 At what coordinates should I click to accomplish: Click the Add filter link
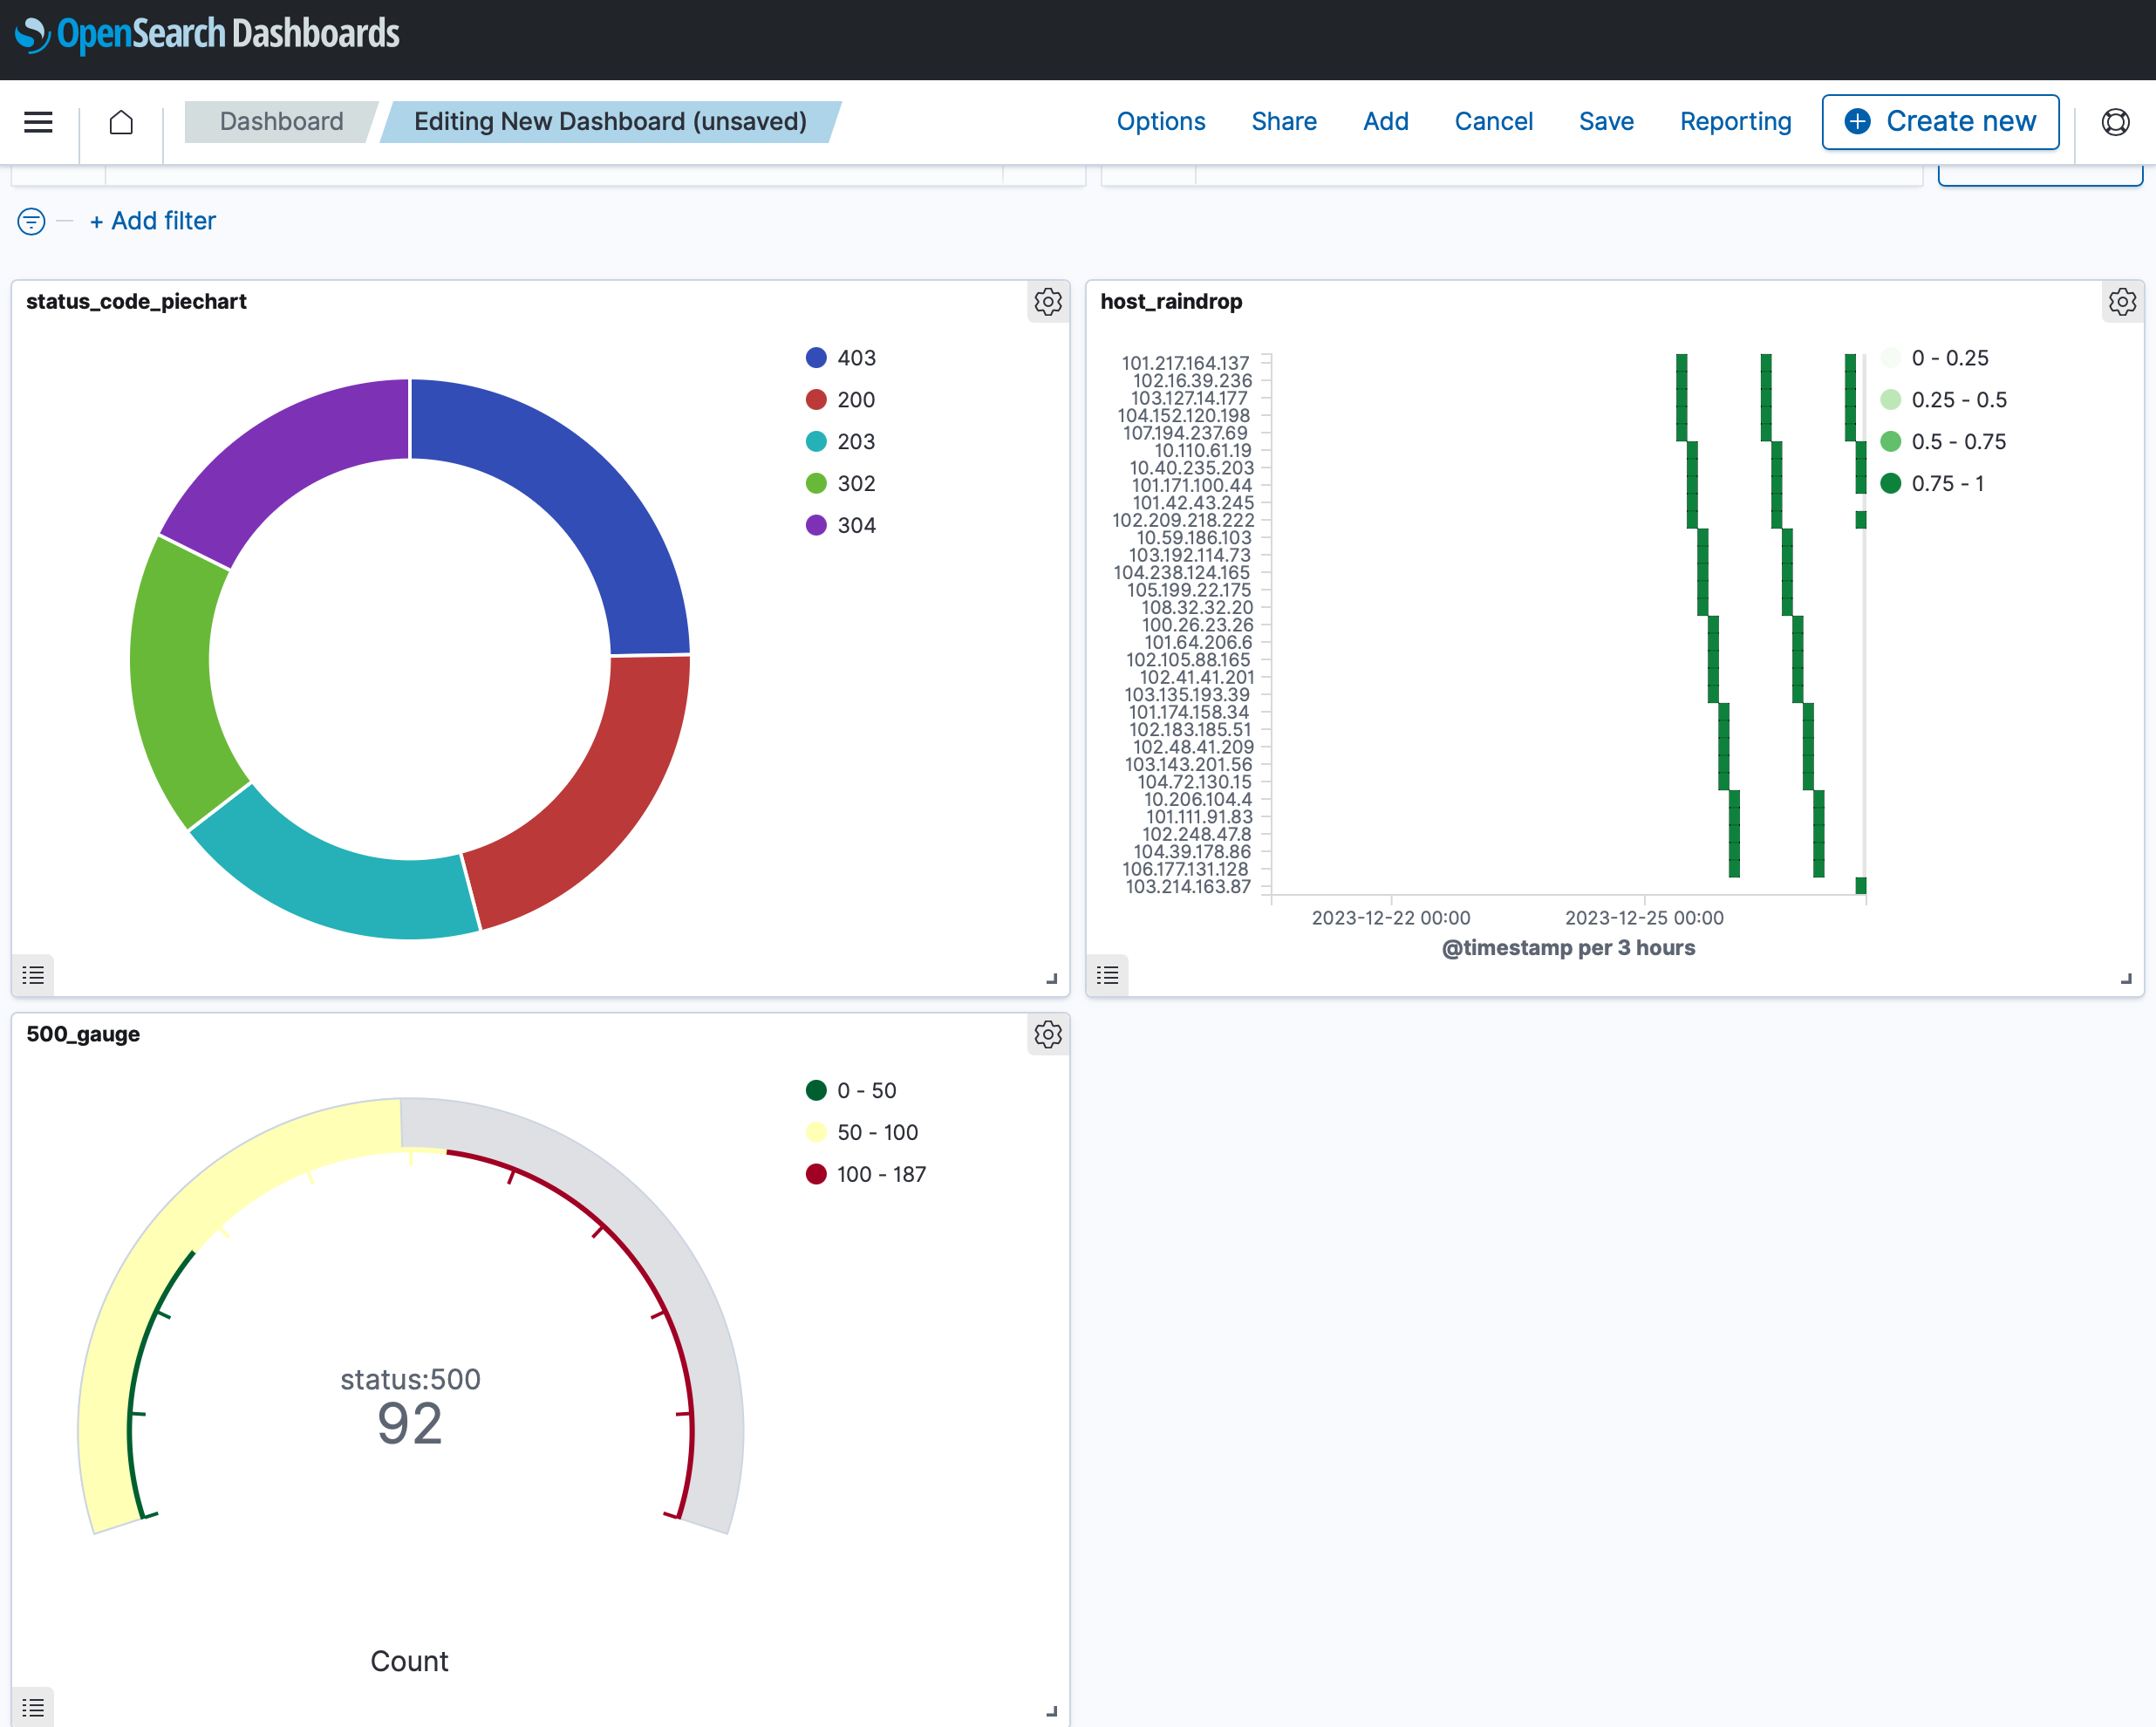coord(153,221)
